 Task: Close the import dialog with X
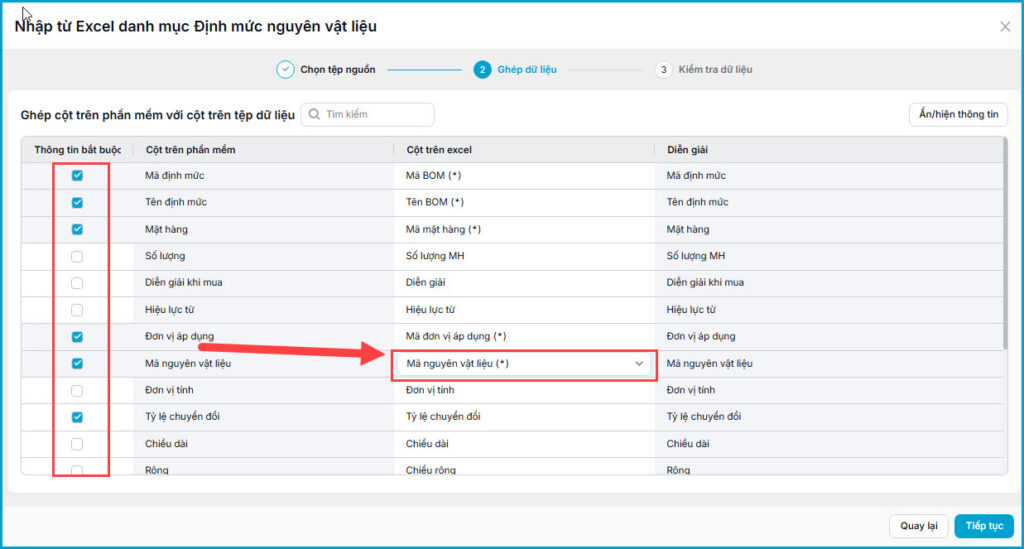coord(1005,27)
